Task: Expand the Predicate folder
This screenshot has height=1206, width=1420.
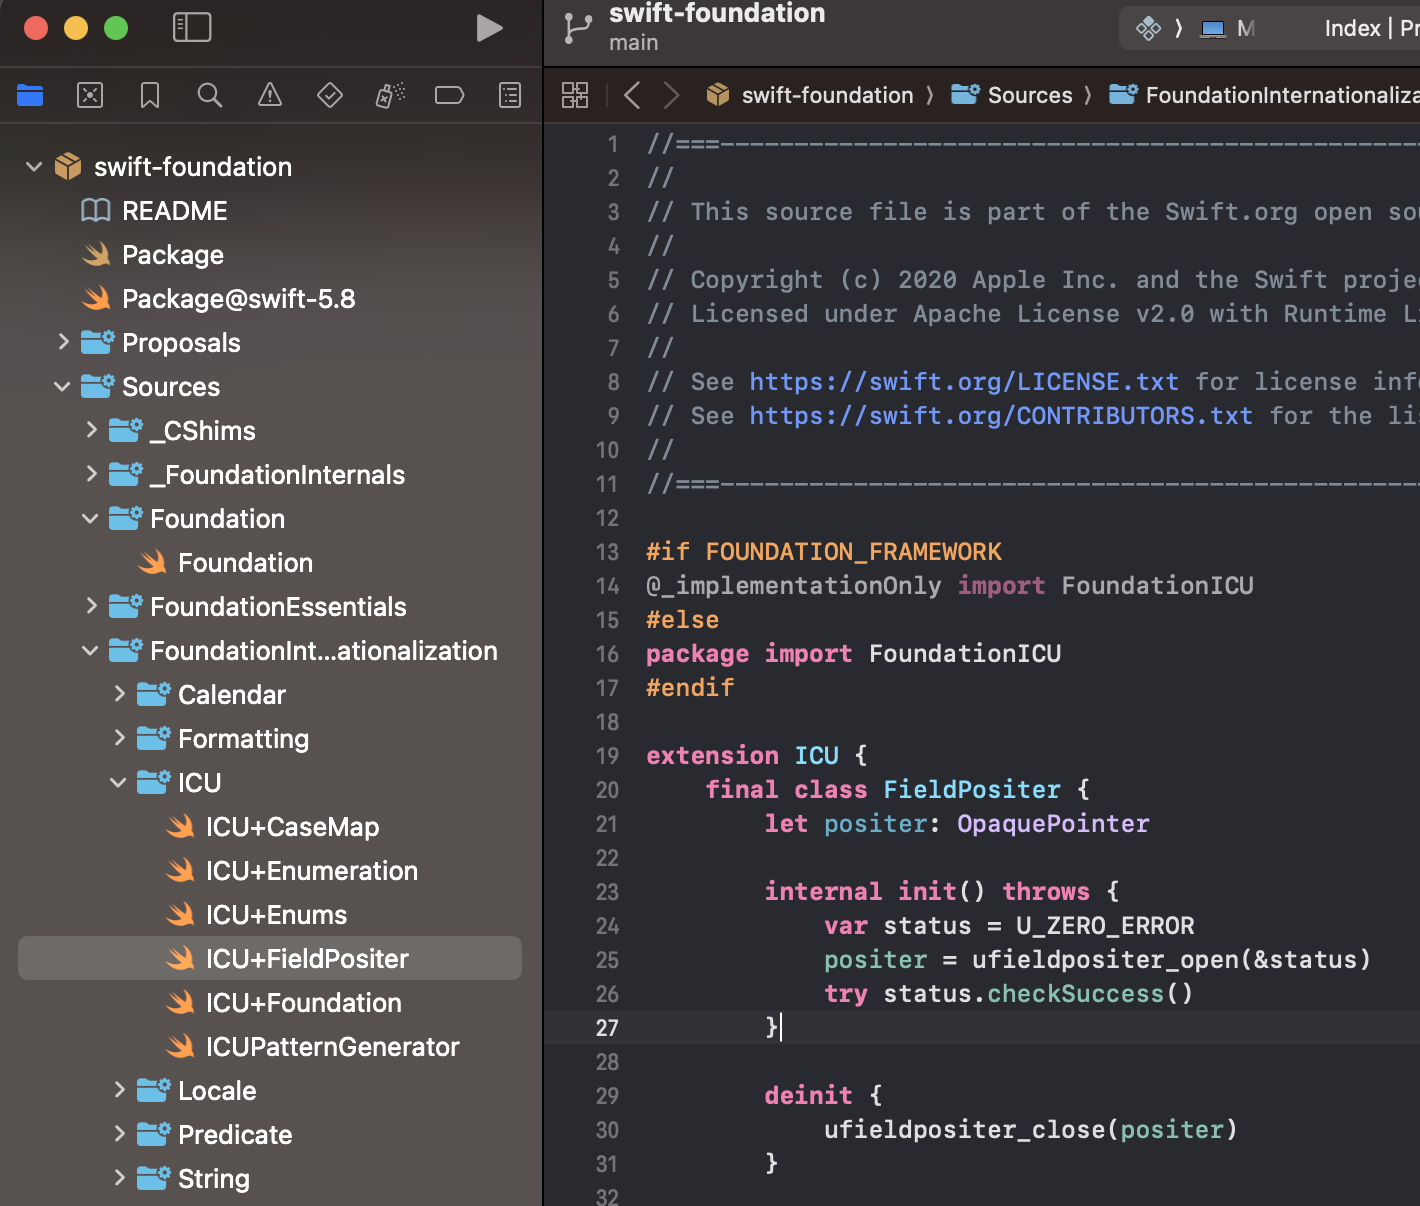Action: coord(118,1135)
